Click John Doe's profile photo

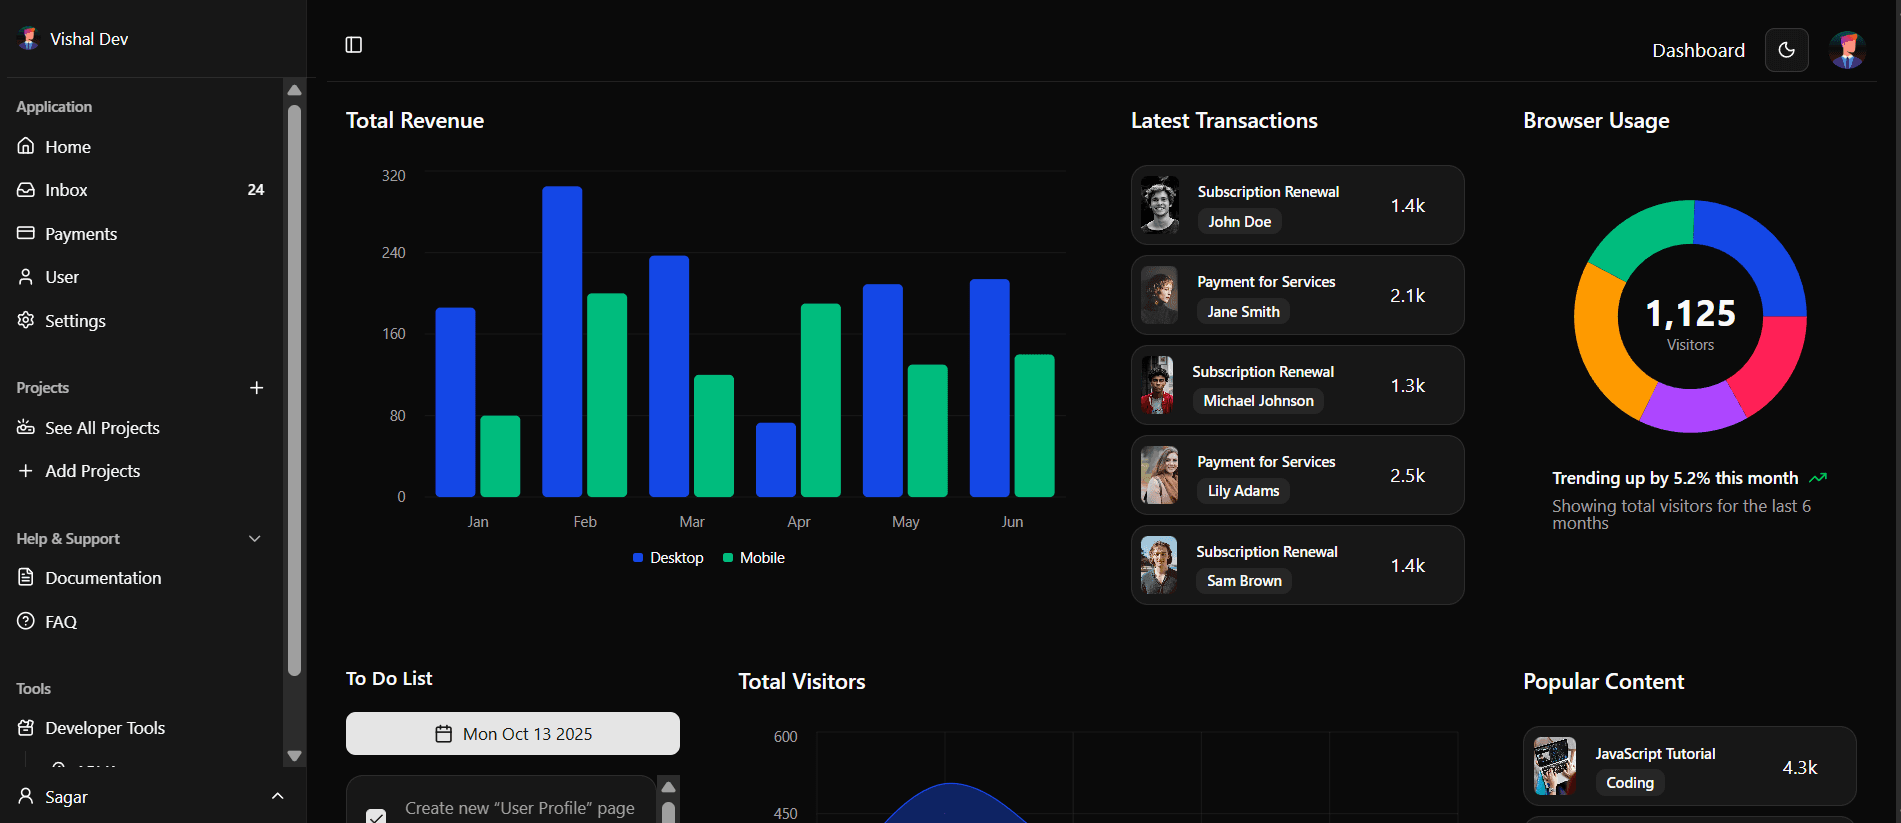click(1159, 204)
